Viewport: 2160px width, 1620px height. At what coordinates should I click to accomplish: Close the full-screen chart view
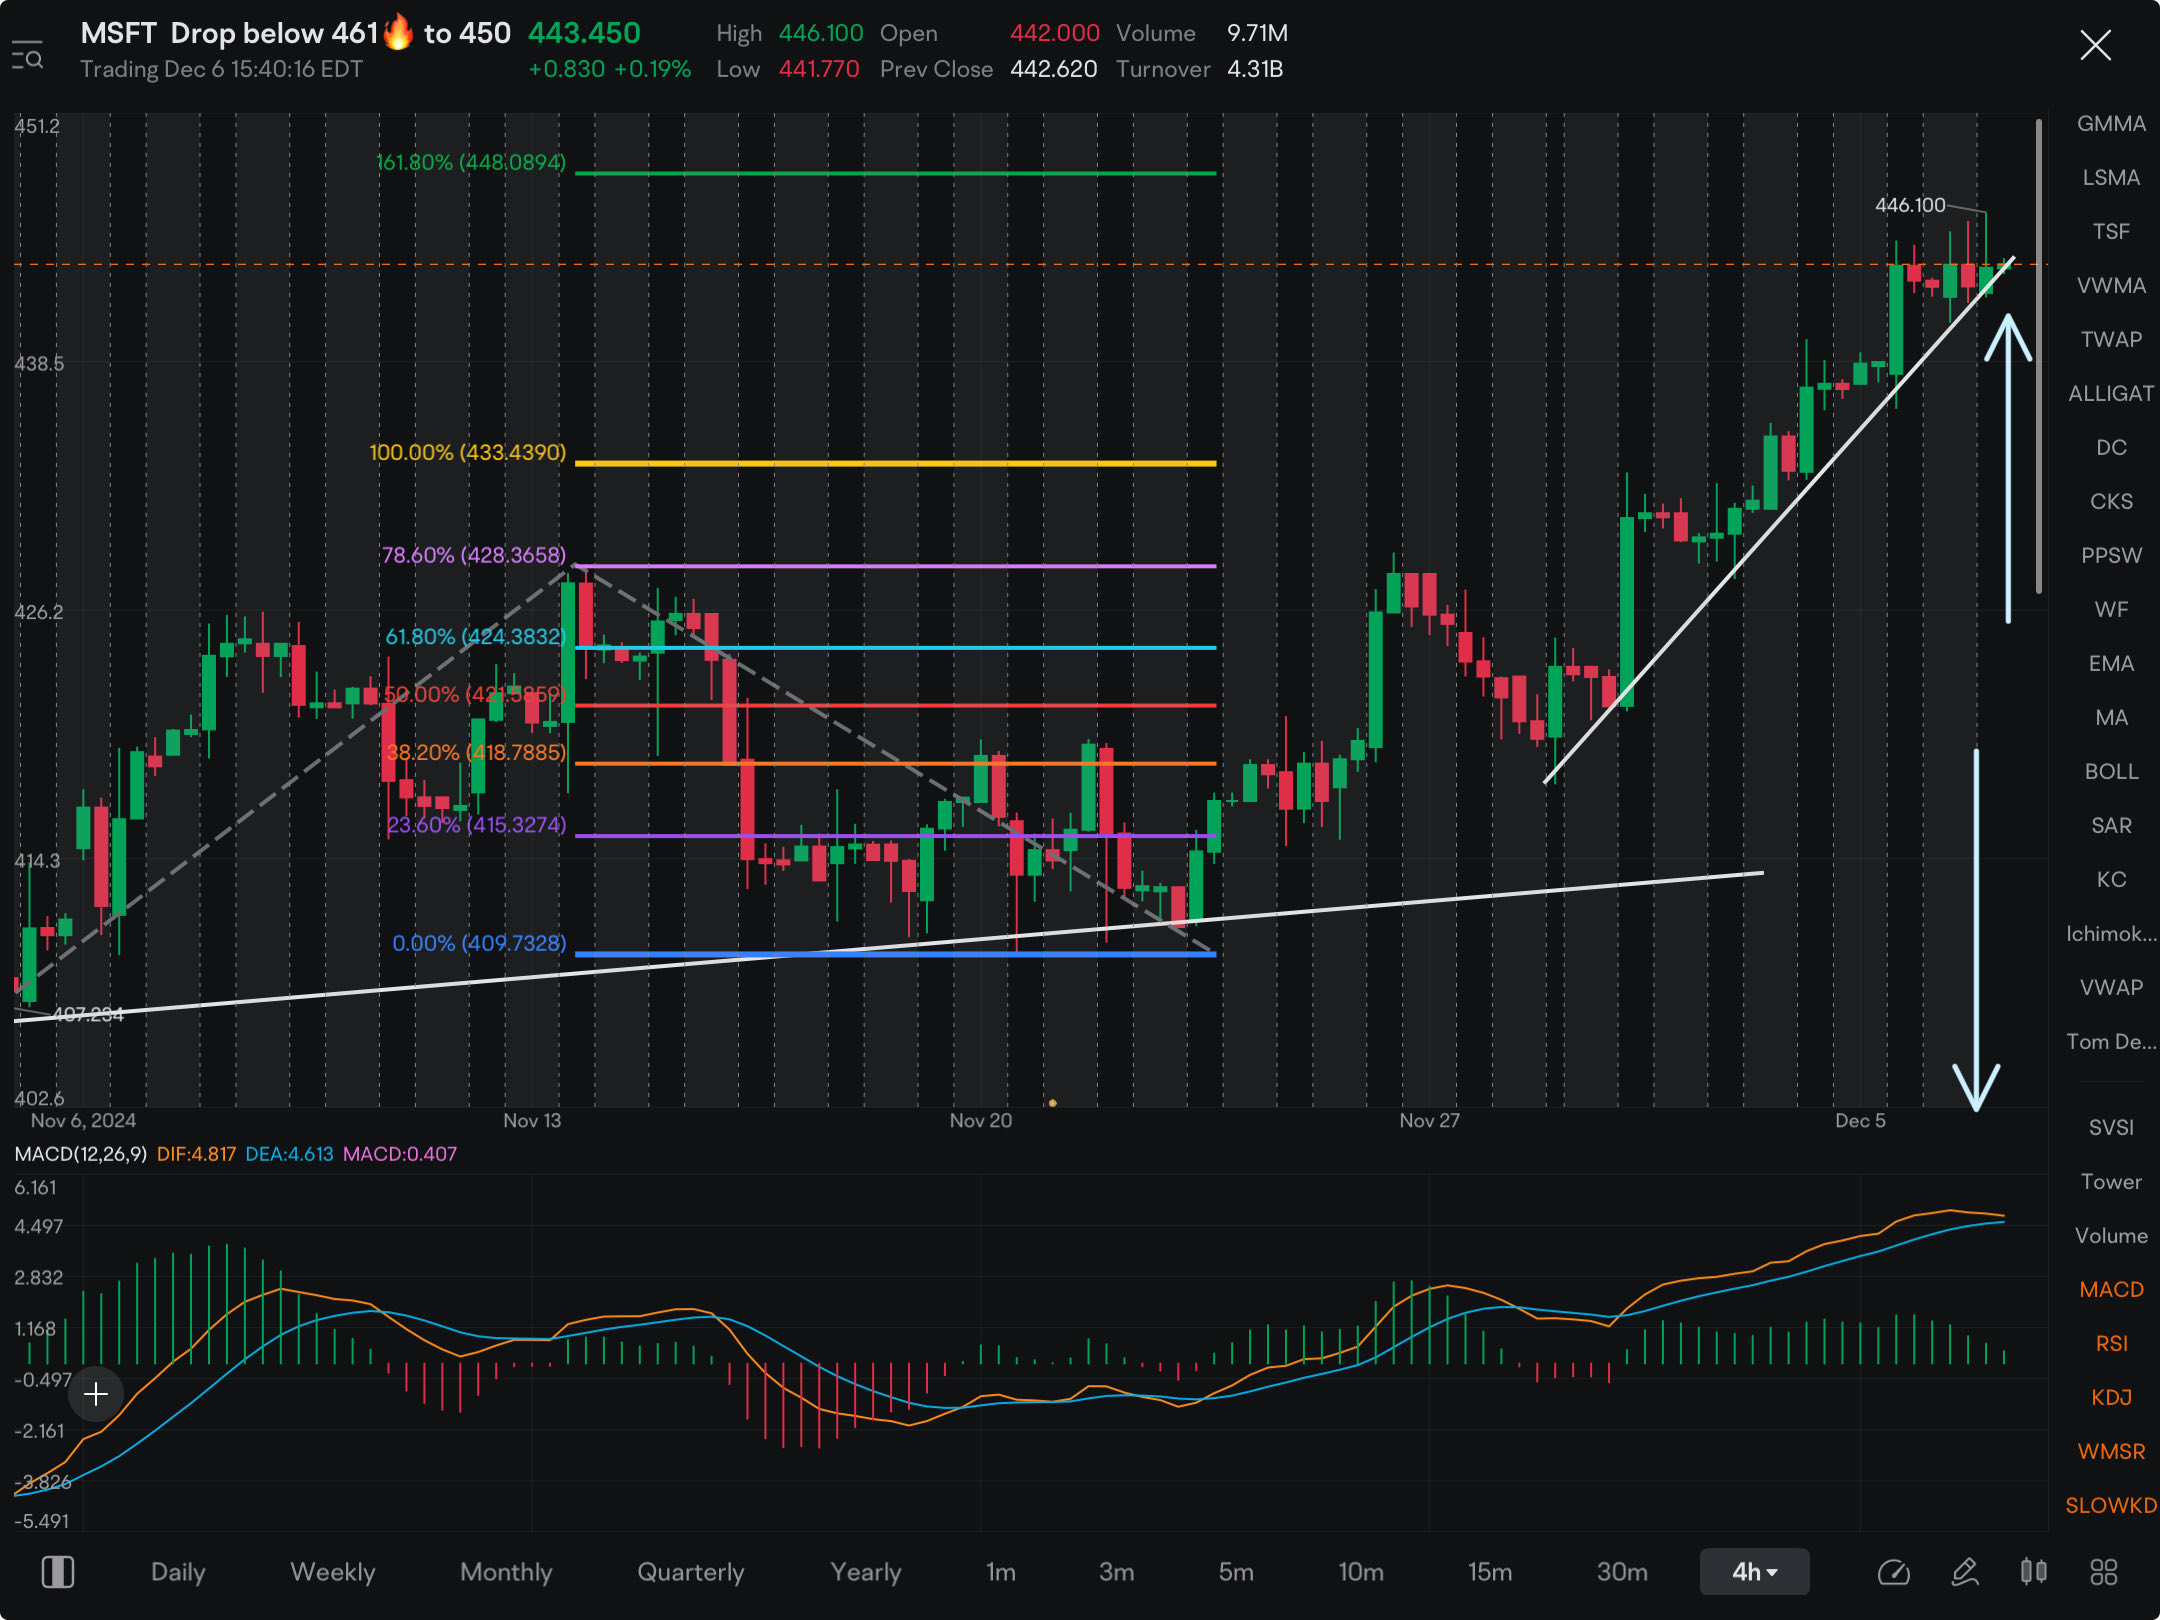2095,45
